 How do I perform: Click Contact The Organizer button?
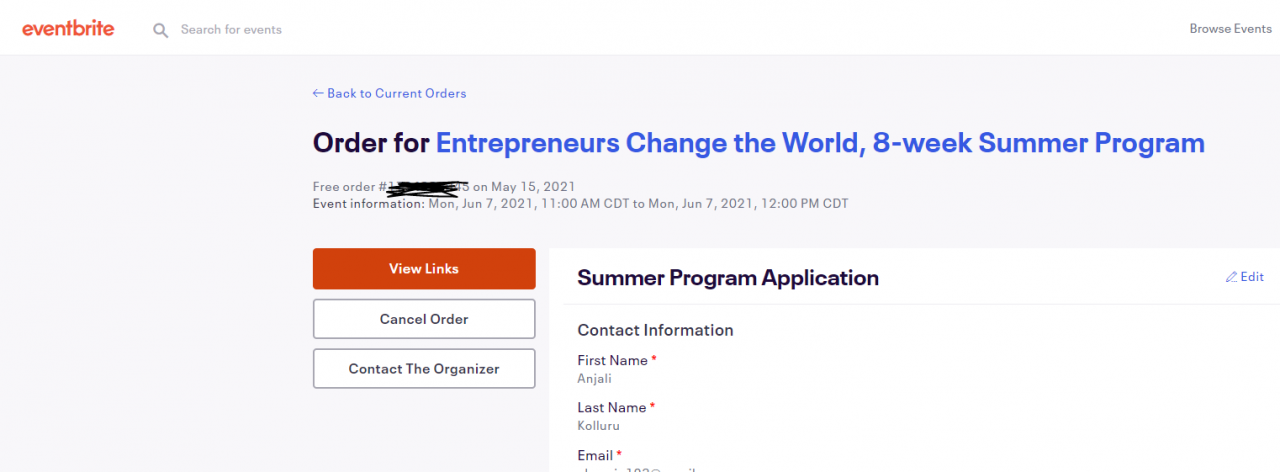(x=424, y=369)
